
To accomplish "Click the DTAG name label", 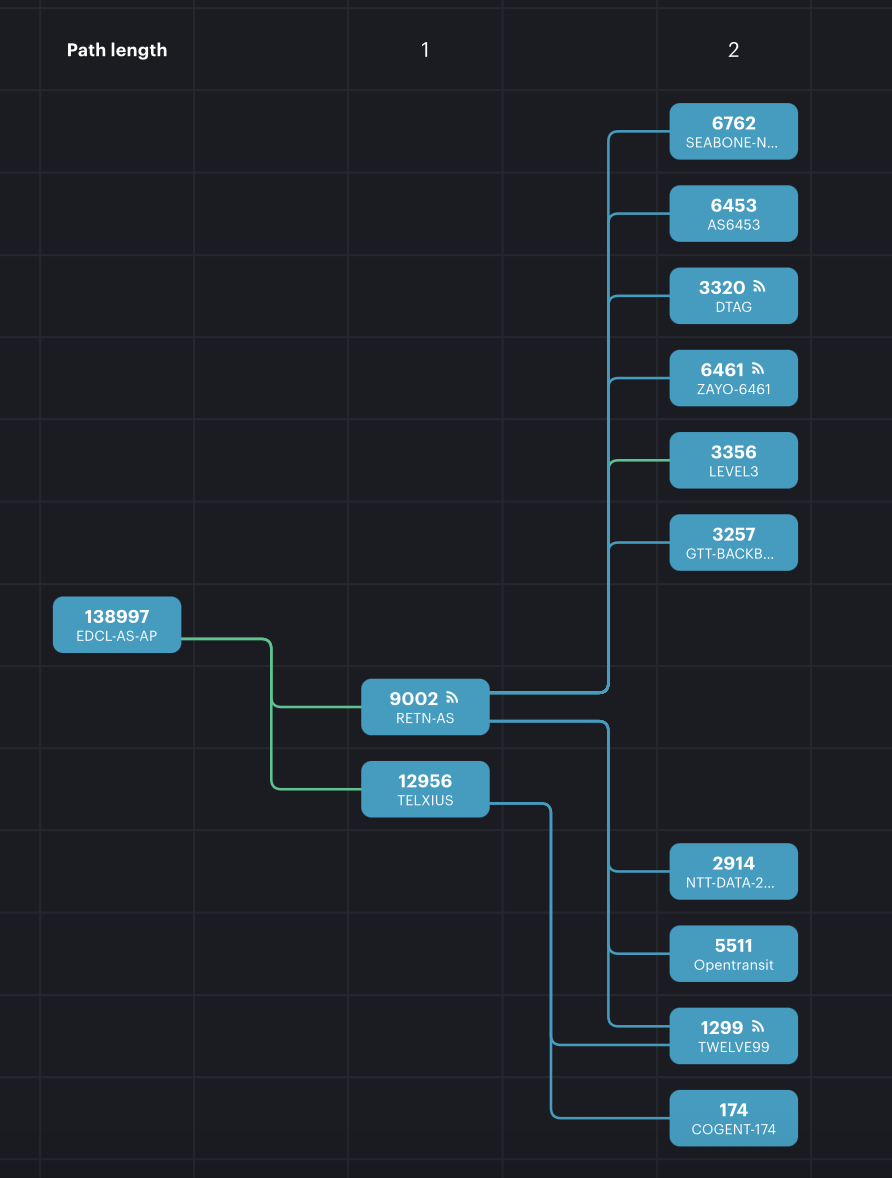I will 733,307.
